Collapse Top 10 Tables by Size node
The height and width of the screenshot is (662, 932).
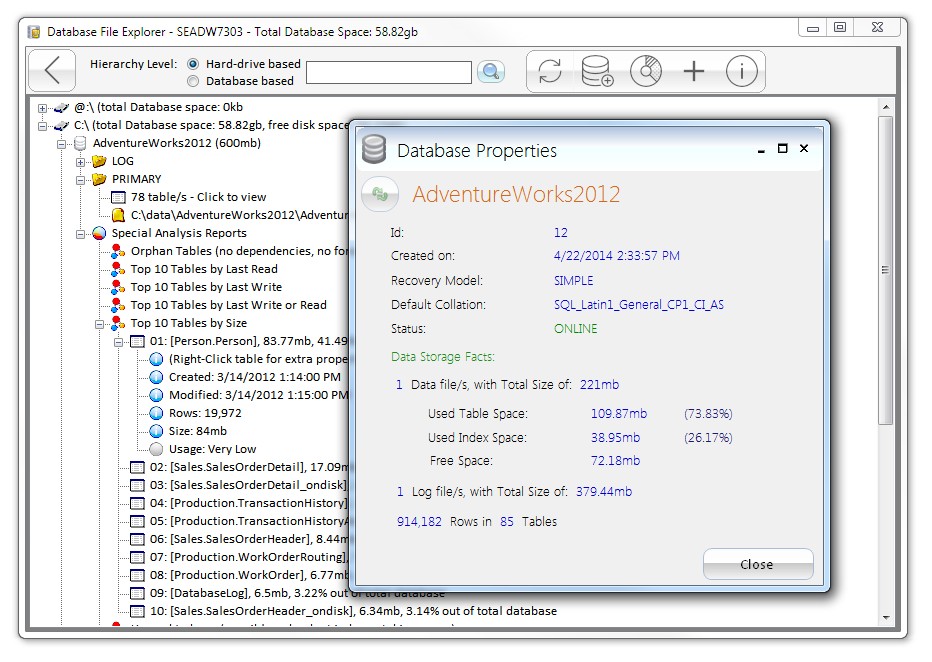(x=99, y=324)
